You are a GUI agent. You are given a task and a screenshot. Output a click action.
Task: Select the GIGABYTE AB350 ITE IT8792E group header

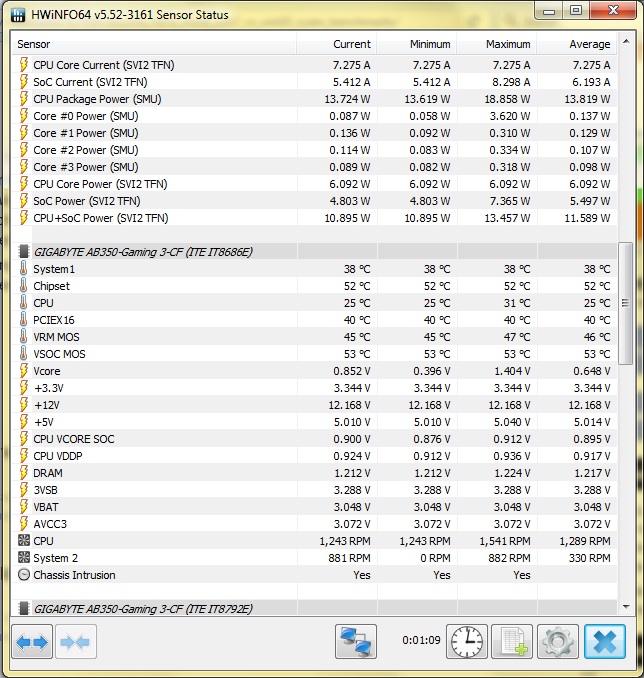[143, 609]
